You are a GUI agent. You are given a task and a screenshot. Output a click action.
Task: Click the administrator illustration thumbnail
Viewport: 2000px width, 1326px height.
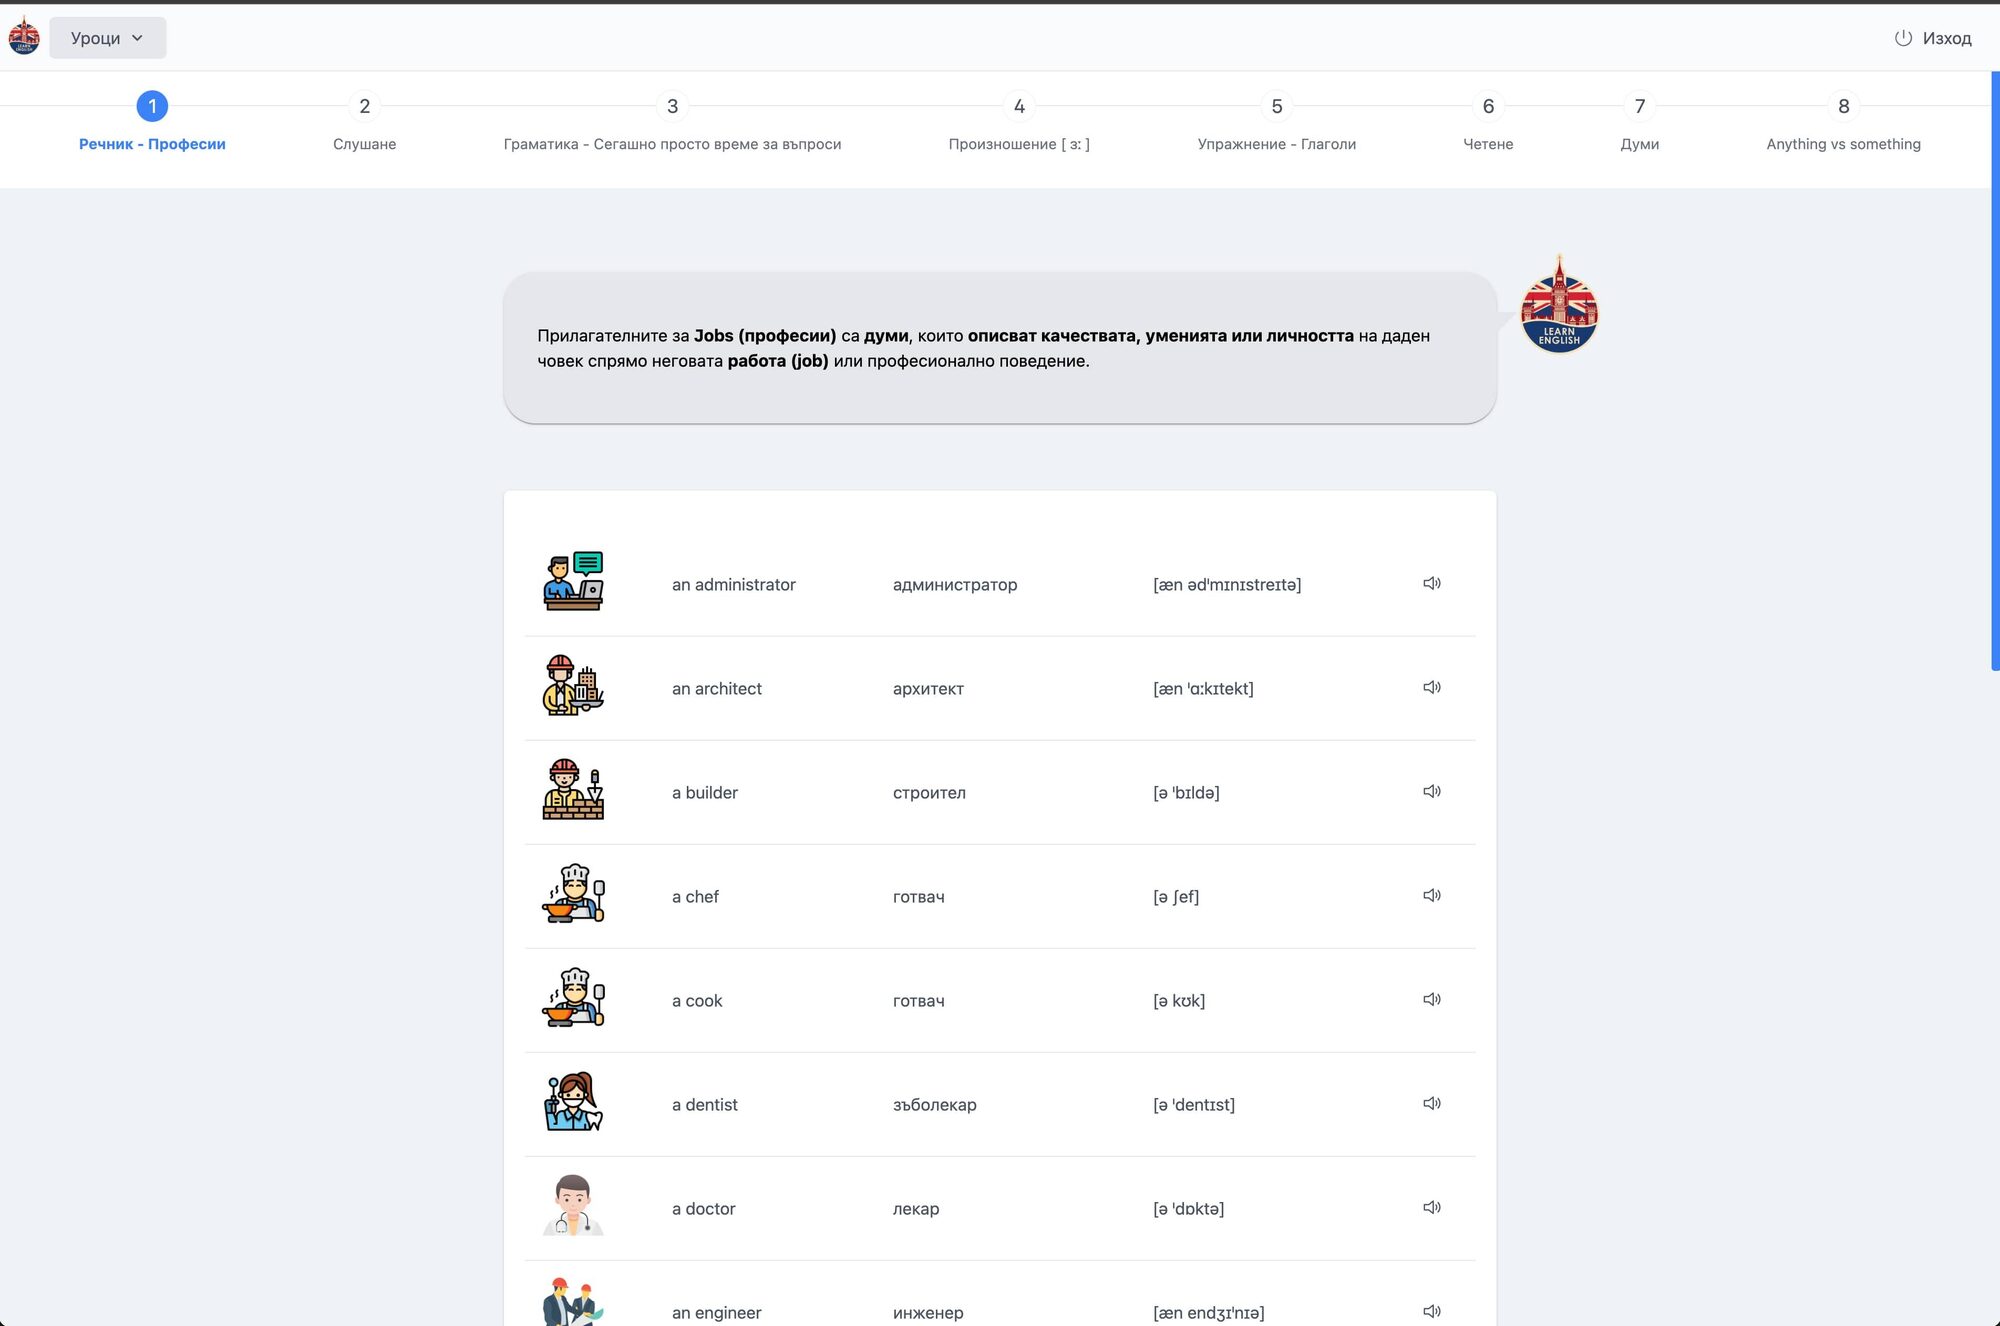click(x=573, y=581)
